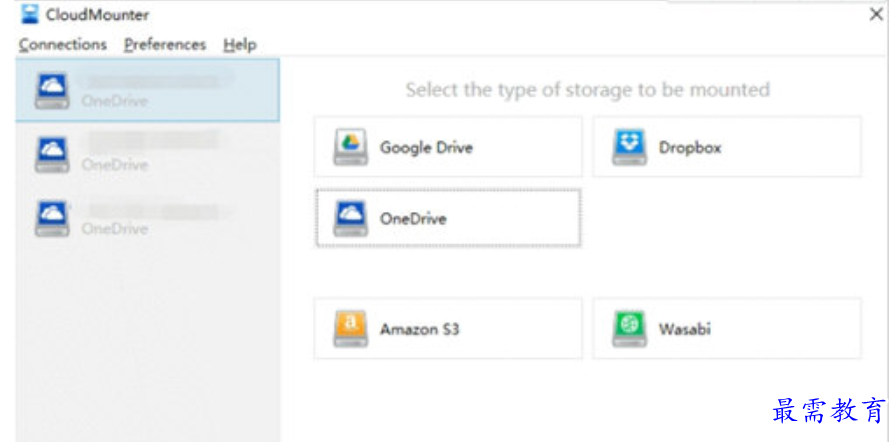This screenshot has width=894, height=442.
Task: Select the OneDrive storage label
Action: click(413, 218)
